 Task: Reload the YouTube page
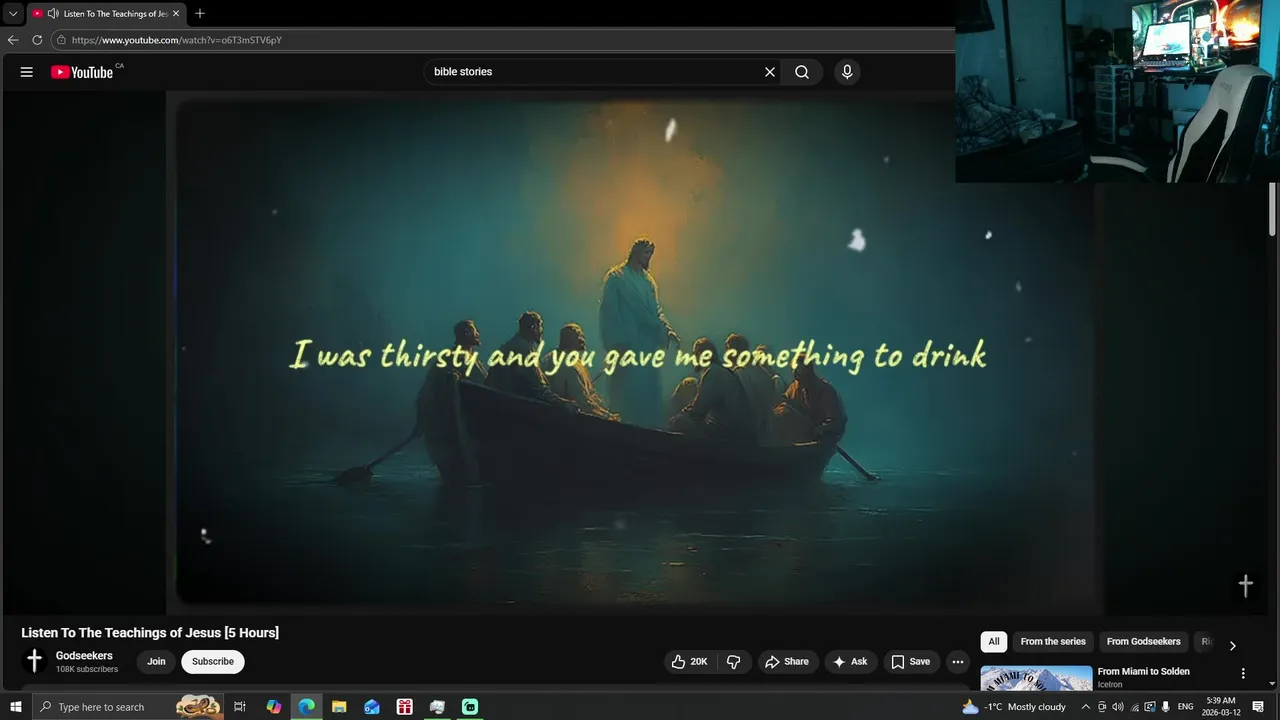point(37,40)
